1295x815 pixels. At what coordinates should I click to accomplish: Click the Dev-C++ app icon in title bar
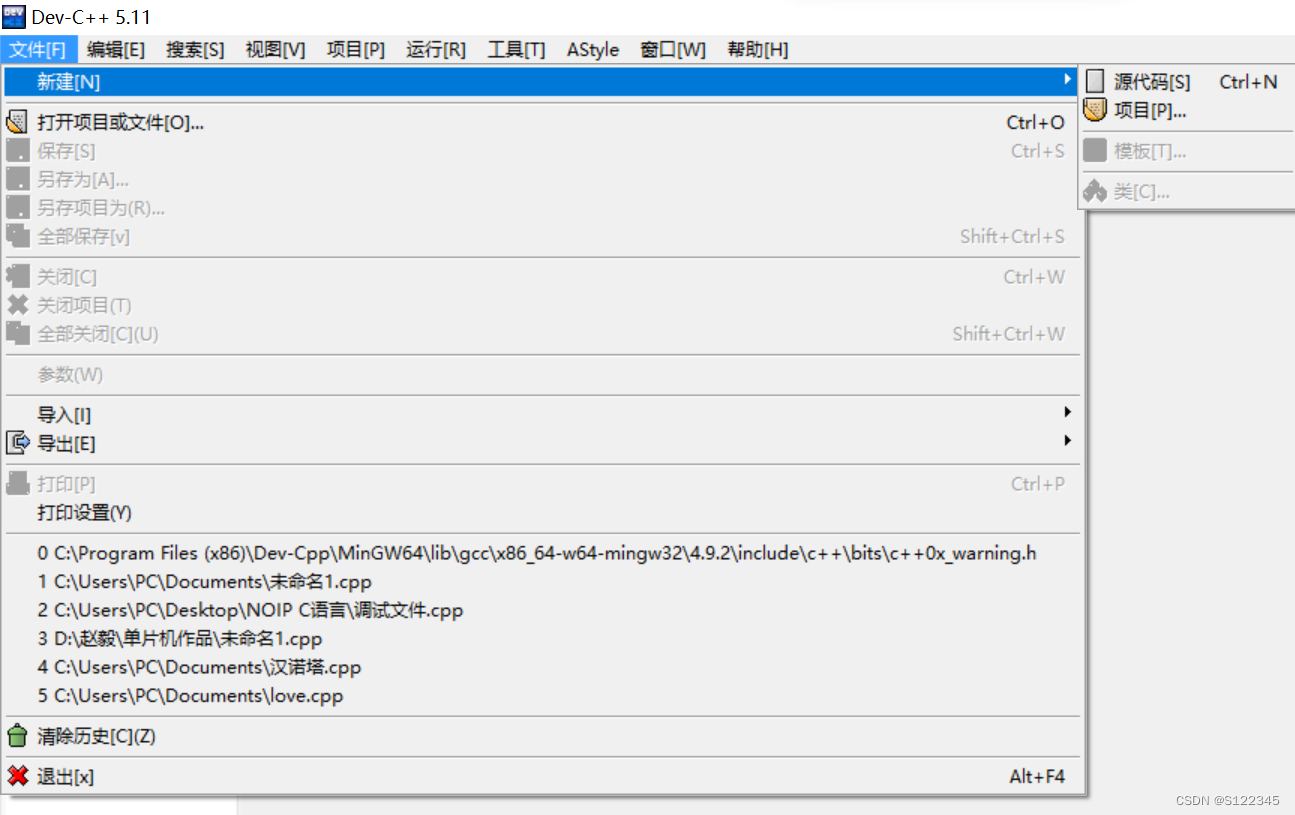click(14, 17)
